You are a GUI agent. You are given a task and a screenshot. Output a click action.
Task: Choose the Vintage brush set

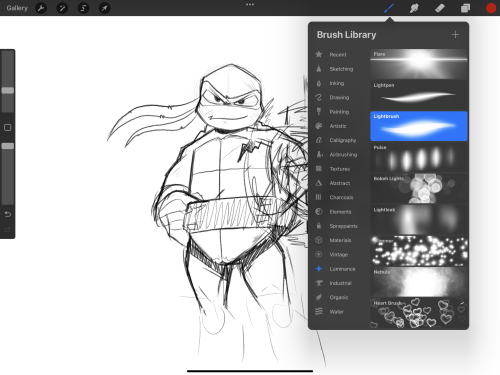coord(339,254)
